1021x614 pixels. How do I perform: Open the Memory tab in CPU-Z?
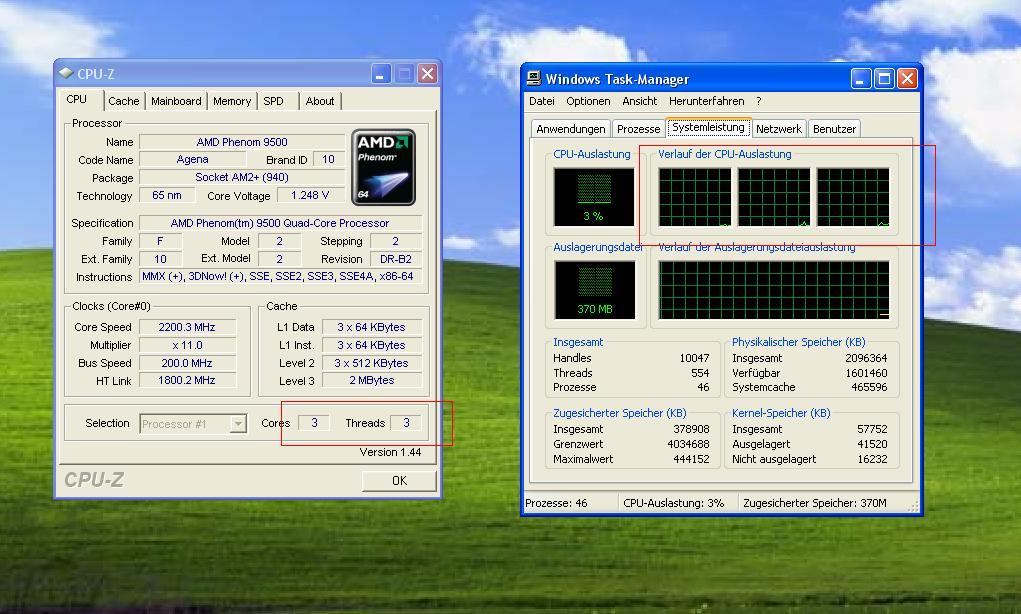232,101
